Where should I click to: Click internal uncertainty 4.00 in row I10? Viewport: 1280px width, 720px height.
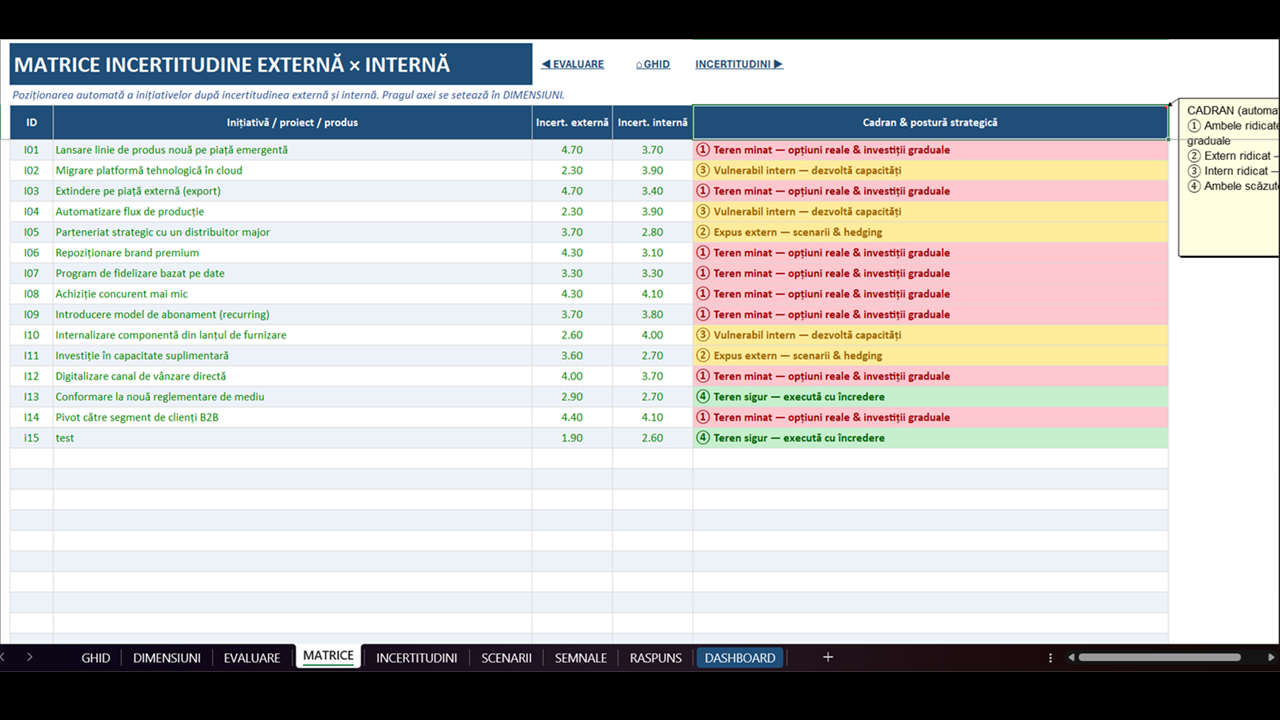coord(652,335)
